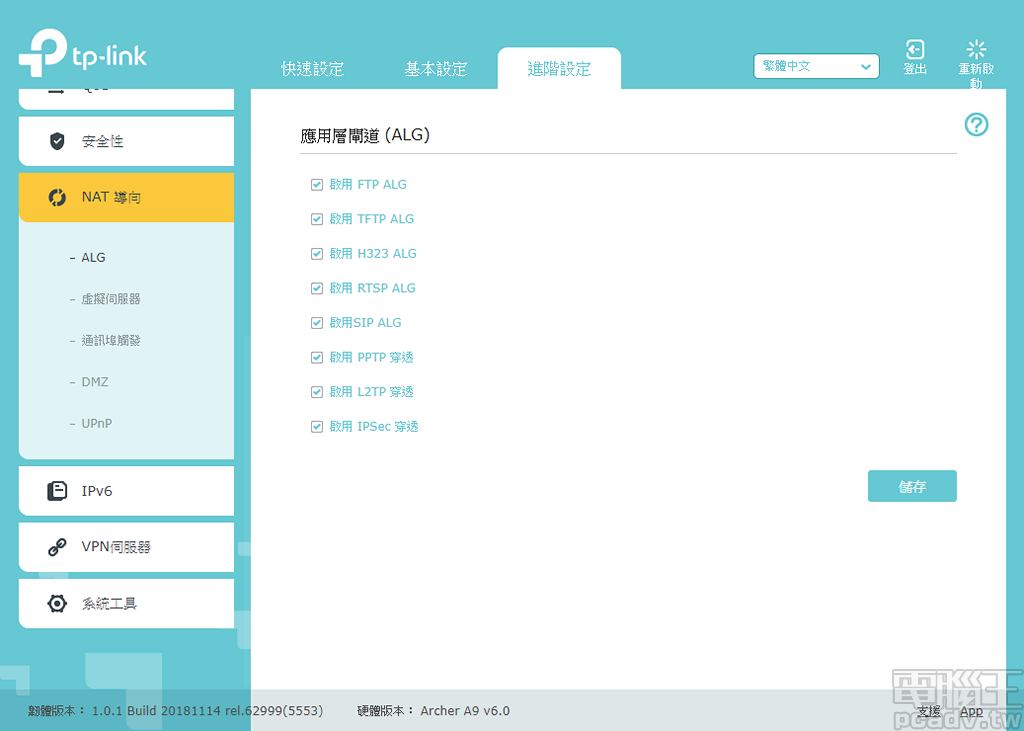Open the help question mark icon
Image resolution: width=1024 pixels, height=731 pixels.
976,124
